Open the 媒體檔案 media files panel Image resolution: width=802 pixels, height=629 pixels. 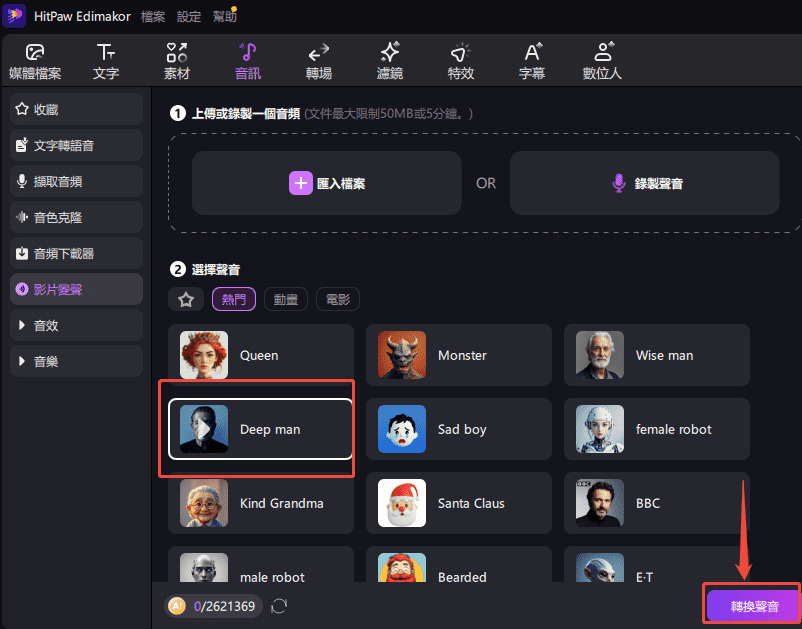pos(35,61)
